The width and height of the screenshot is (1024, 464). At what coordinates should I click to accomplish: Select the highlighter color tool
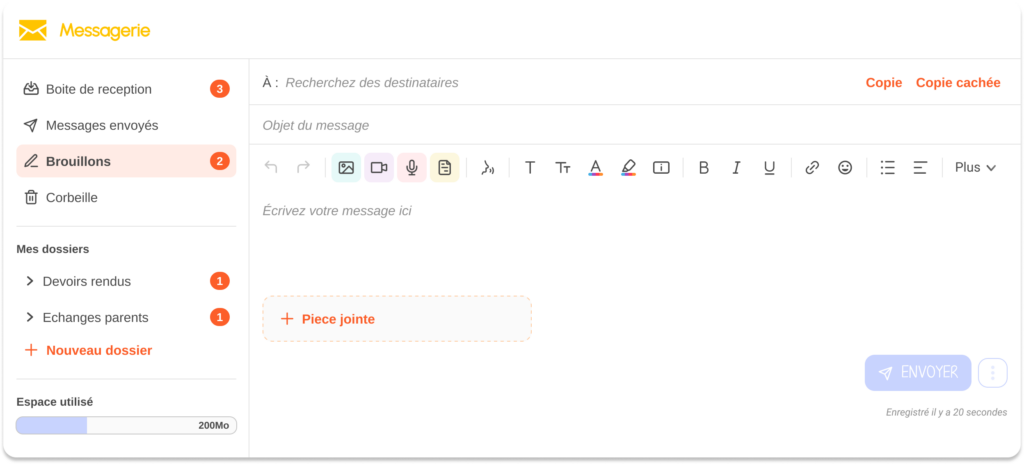[628, 168]
